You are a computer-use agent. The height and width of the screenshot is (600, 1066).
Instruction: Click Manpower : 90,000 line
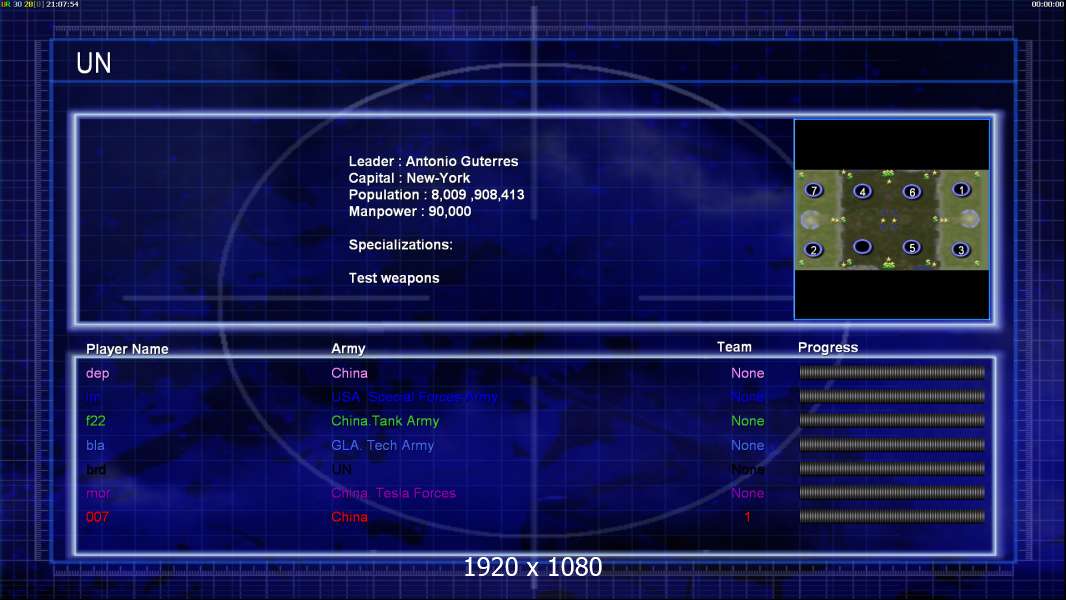(x=409, y=211)
